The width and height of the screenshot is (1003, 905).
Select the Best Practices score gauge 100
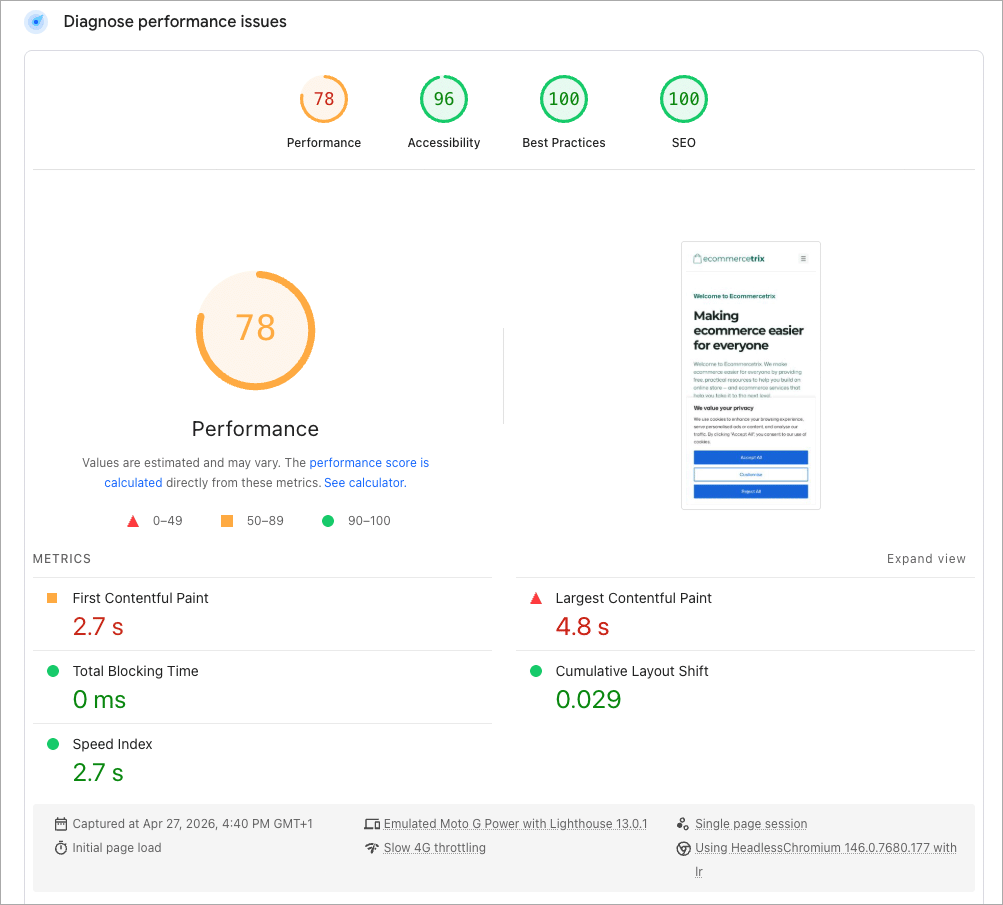[564, 99]
